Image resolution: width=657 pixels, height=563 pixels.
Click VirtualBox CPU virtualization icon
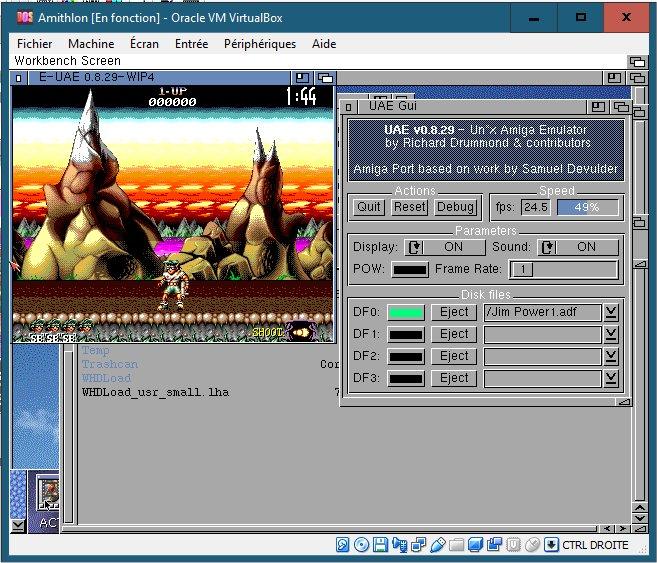coord(513,545)
